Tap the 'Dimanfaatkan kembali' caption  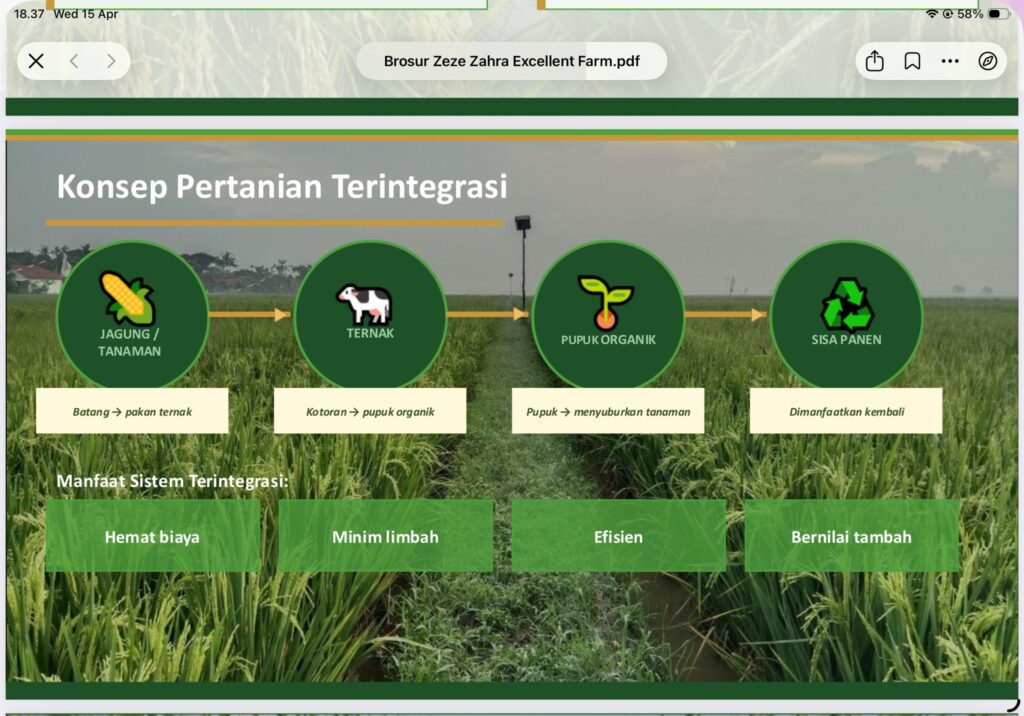846,411
